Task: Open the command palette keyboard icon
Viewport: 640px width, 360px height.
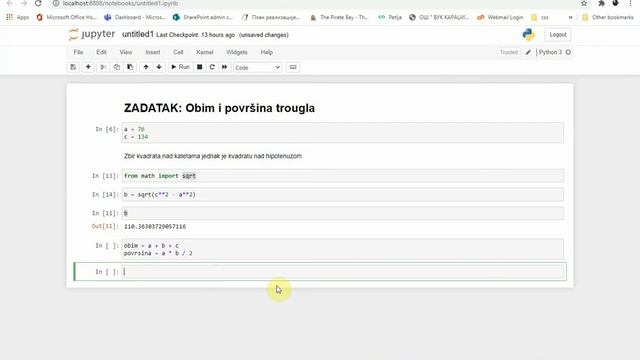Action: (x=293, y=67)
